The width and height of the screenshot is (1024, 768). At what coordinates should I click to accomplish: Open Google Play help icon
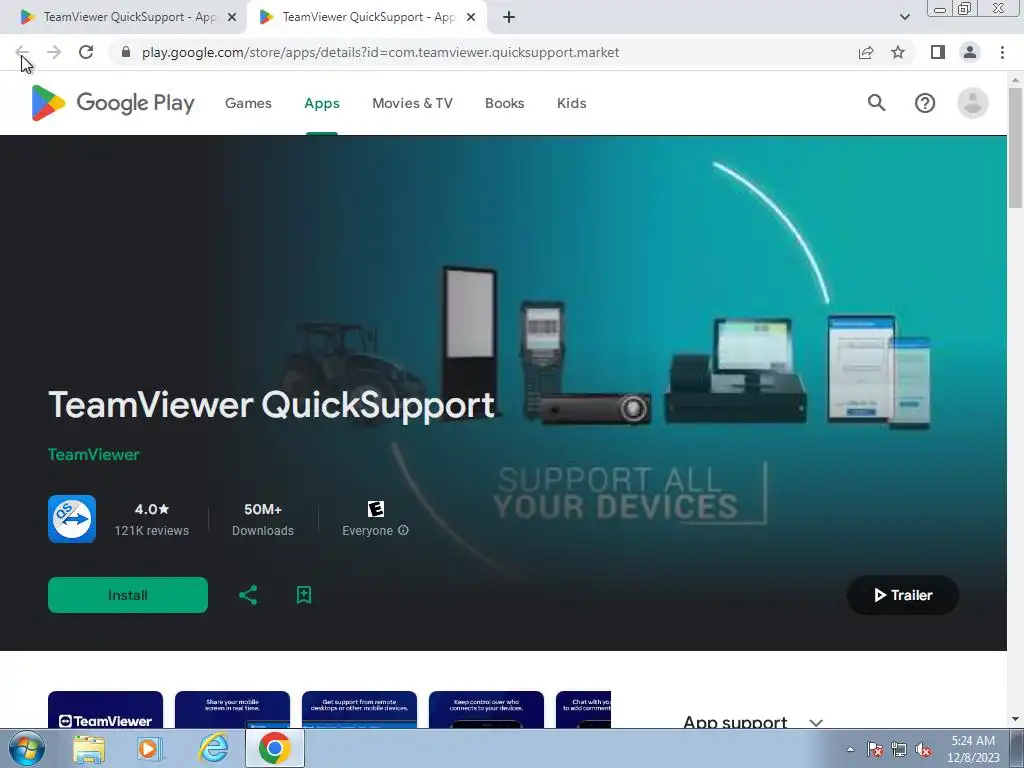[x=925, y=103]
